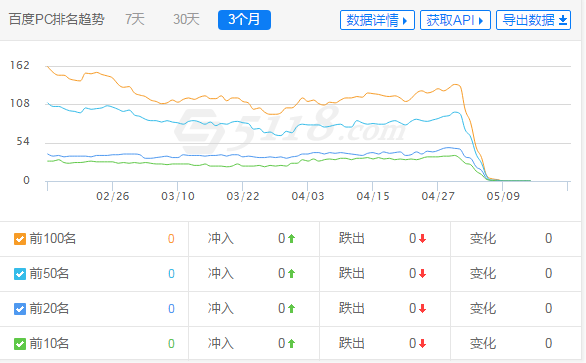Click green up arrow in 前10名 row
Screen dimensions: 586x363
(x=292, y=344)
